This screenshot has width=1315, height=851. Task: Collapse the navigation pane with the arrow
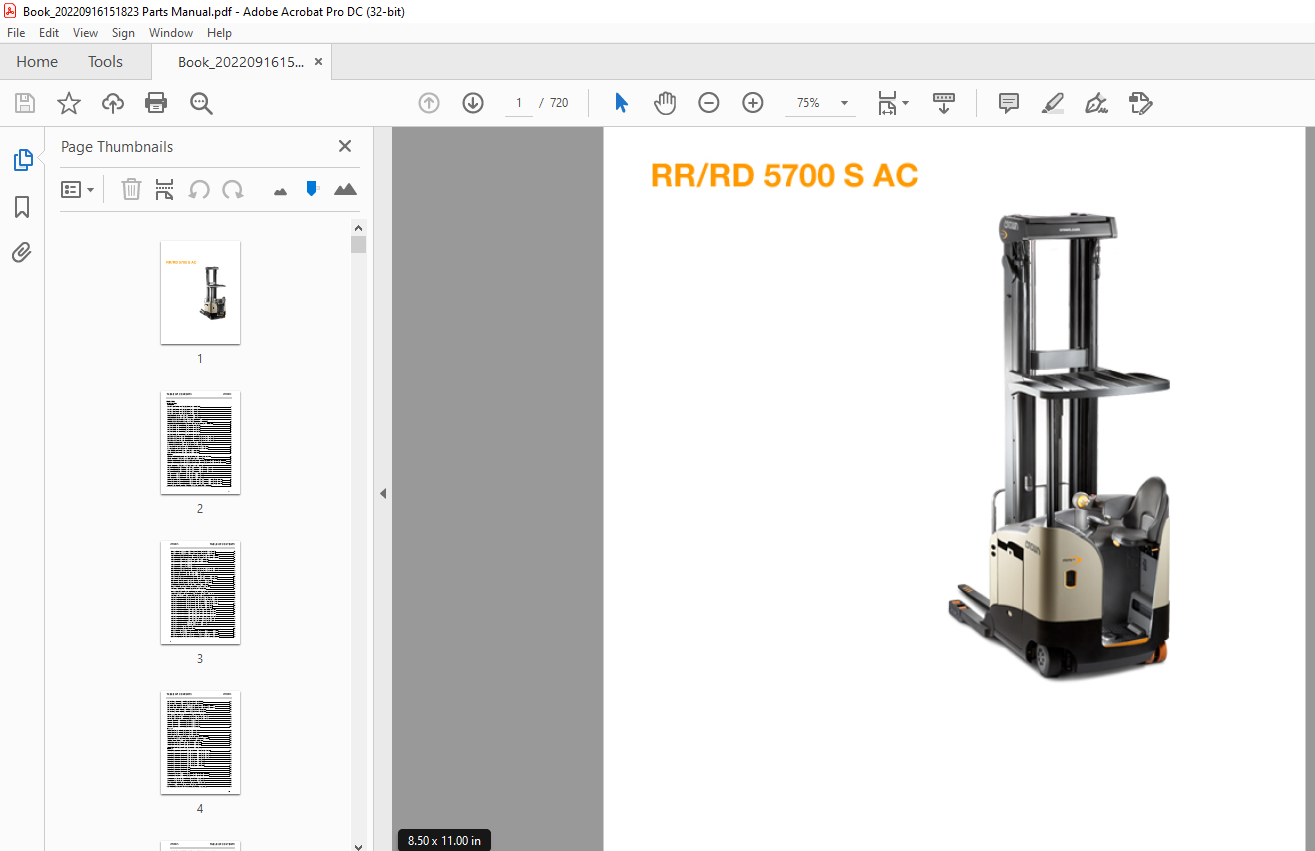[x=383, y=493]
